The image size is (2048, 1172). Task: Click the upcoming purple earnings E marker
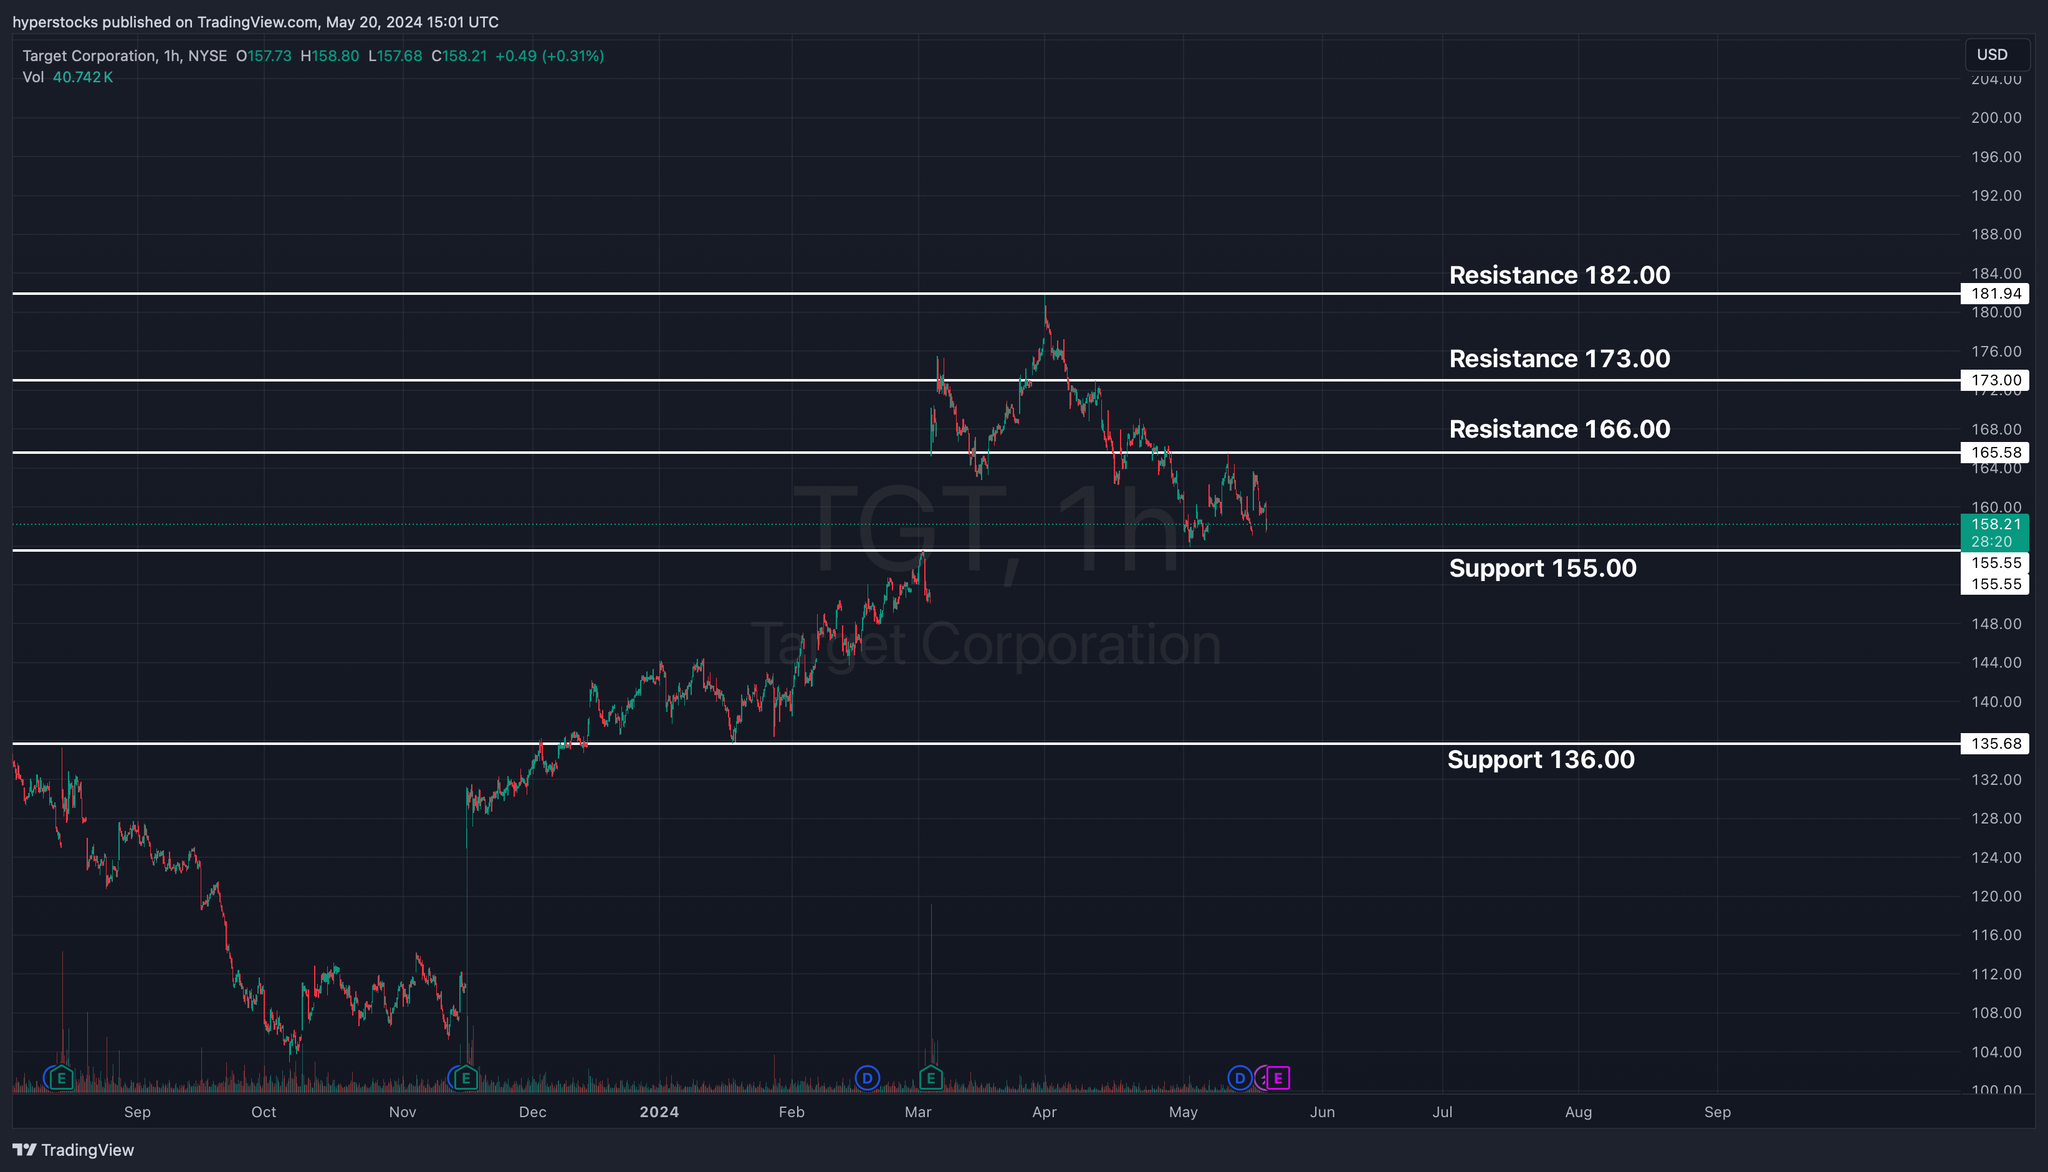[x=1278, y=1078]
